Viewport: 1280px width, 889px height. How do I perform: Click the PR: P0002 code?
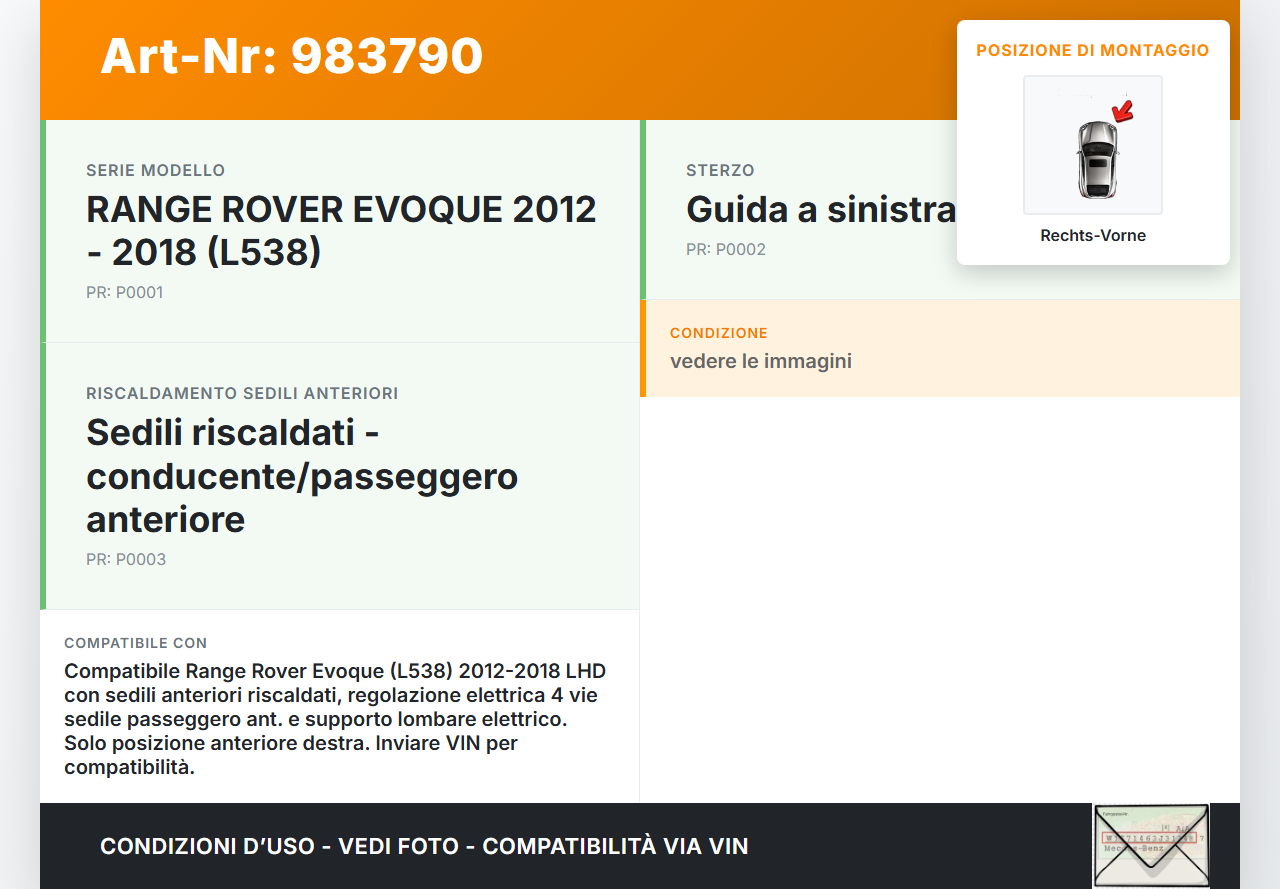coord(726,250)
